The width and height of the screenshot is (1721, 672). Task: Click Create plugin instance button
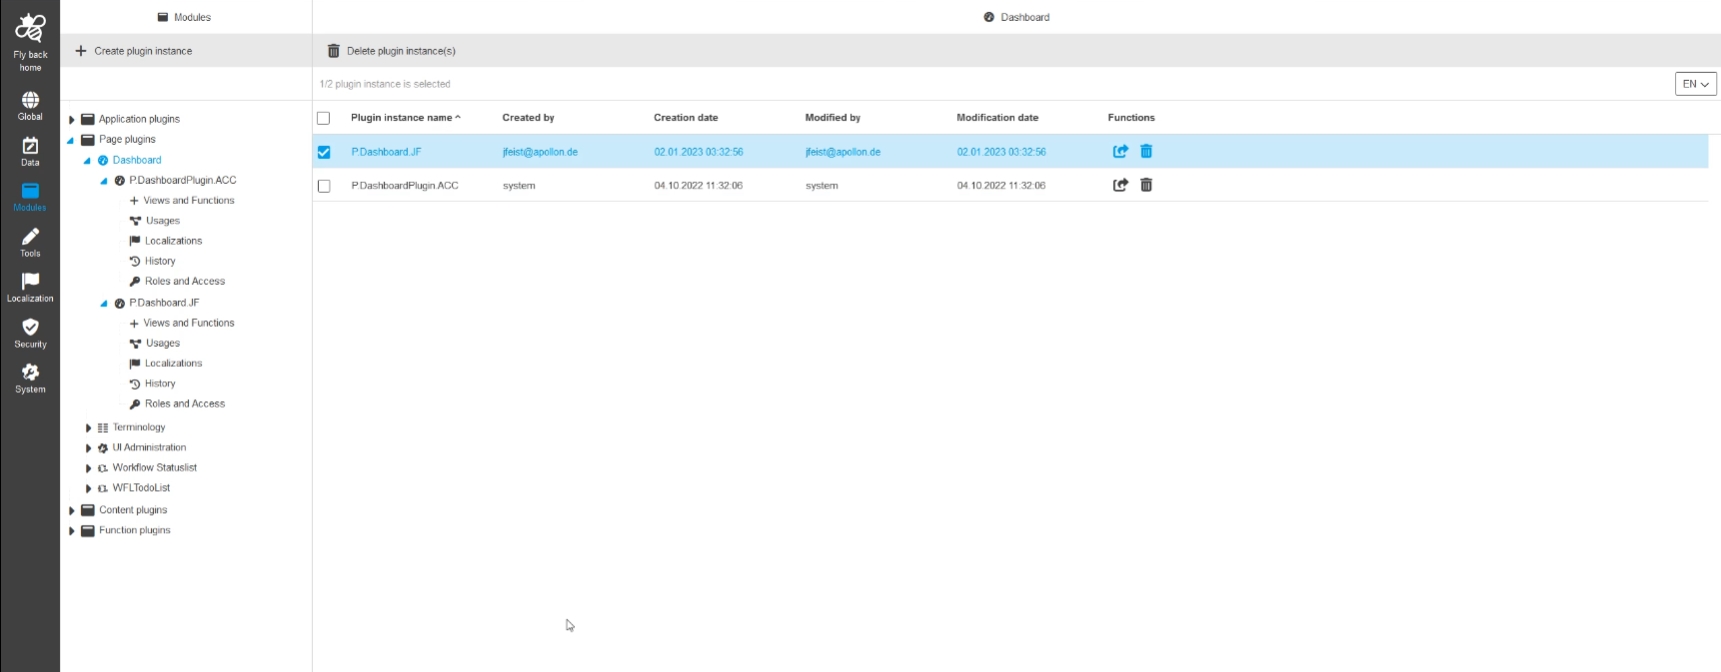[x=133, y=51]
